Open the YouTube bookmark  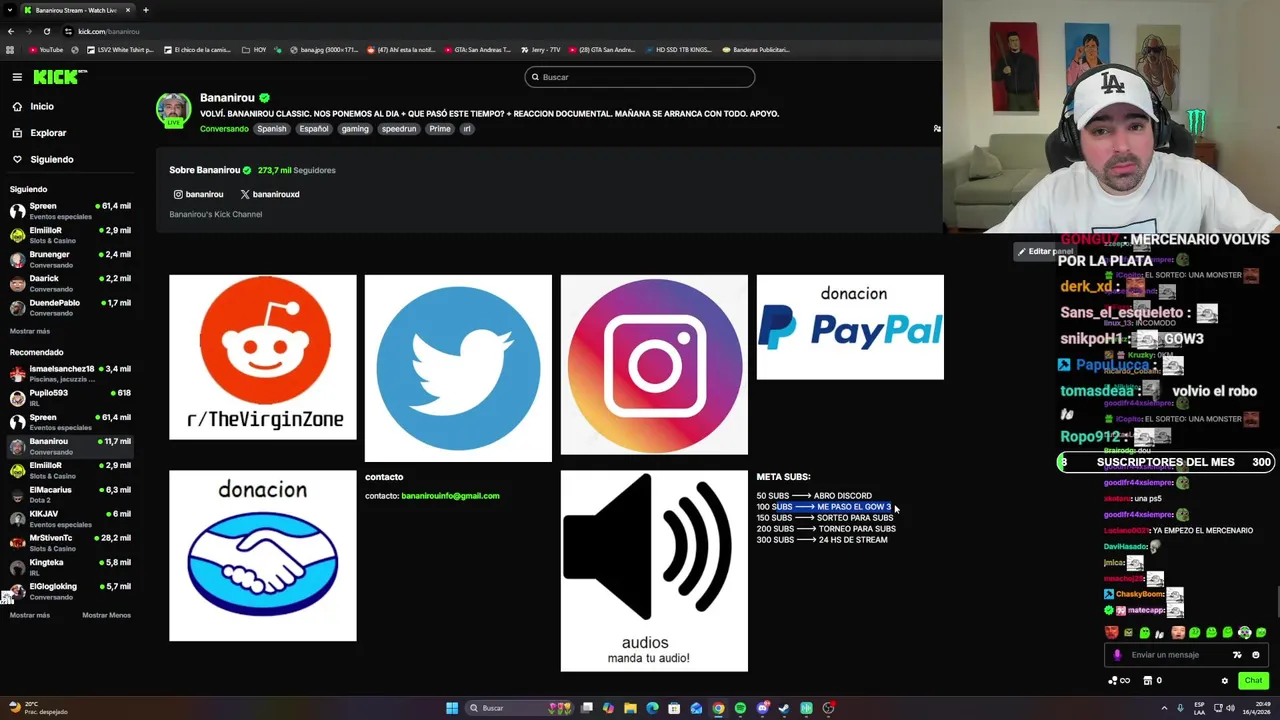[46, 49]
